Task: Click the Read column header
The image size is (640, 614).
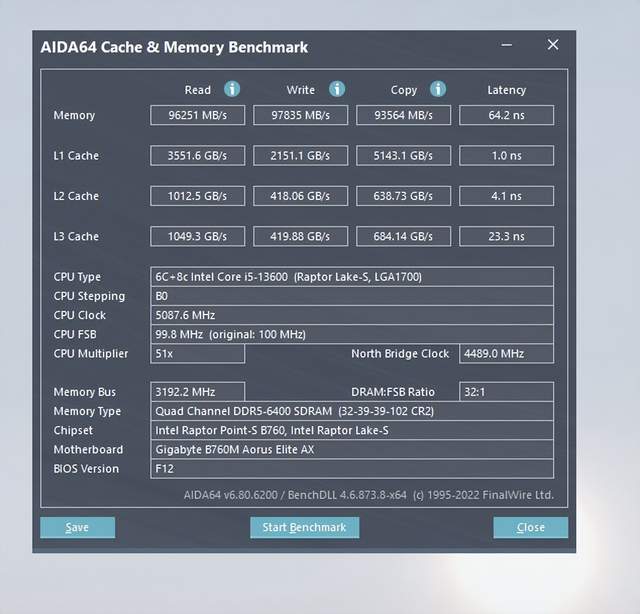Action: pos(198,90)
